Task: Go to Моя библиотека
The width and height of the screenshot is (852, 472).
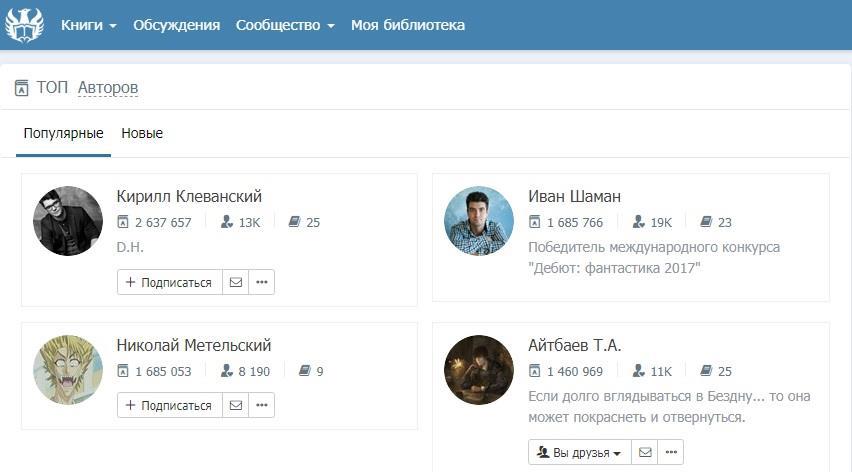Action: [x=408, y=25]
